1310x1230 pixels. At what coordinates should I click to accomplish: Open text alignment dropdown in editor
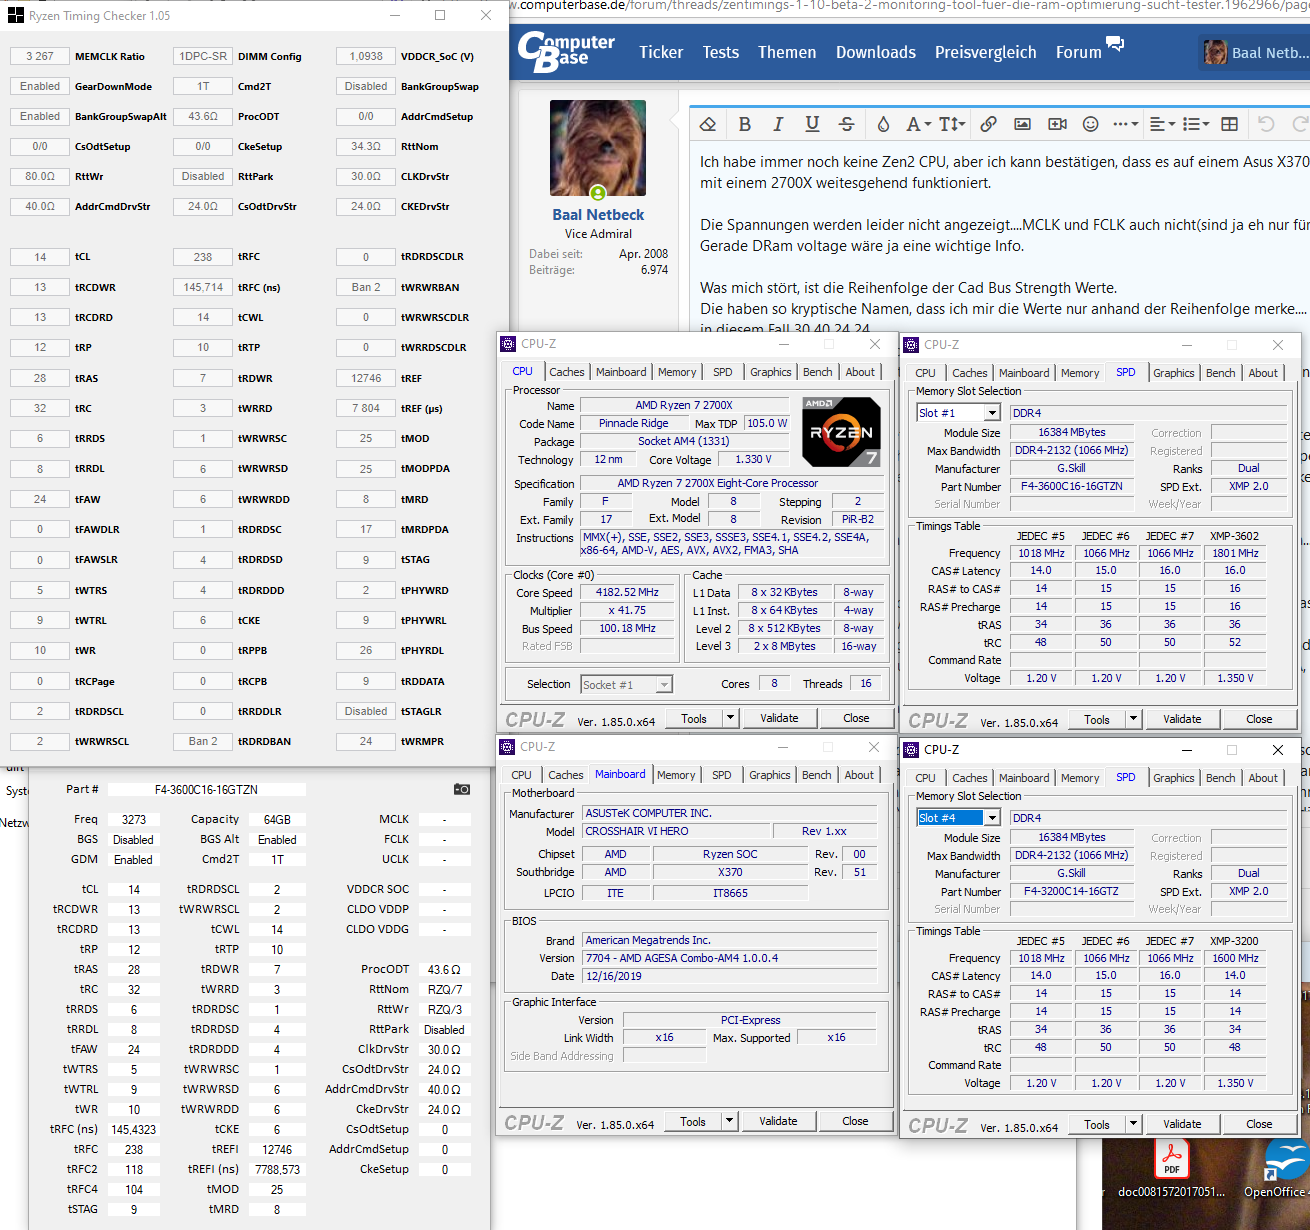tap(1162, 124)
